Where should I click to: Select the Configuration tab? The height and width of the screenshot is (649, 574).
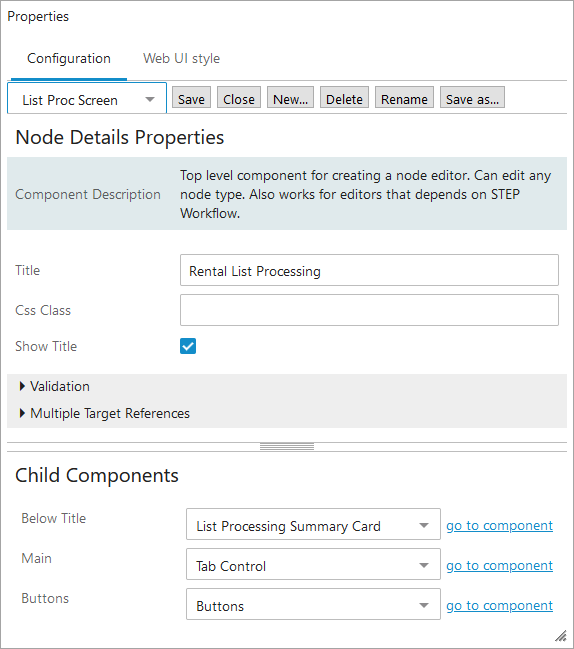tap(69, 58)
